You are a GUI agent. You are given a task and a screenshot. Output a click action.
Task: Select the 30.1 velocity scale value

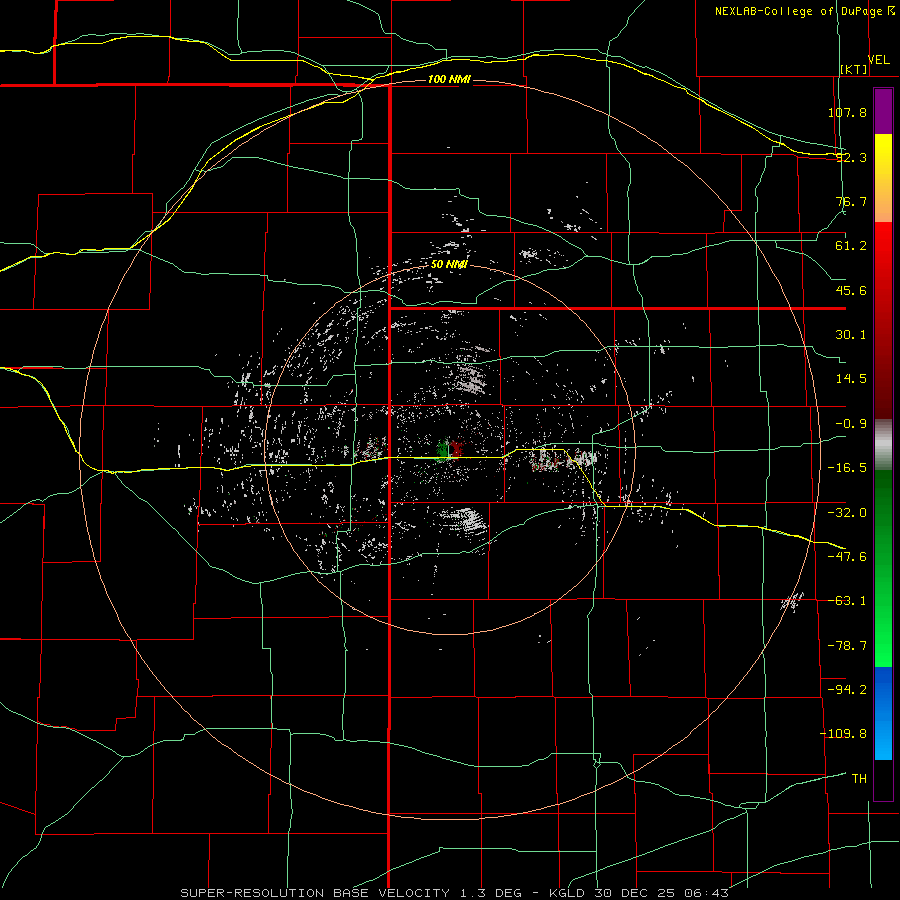pos(851,335)
